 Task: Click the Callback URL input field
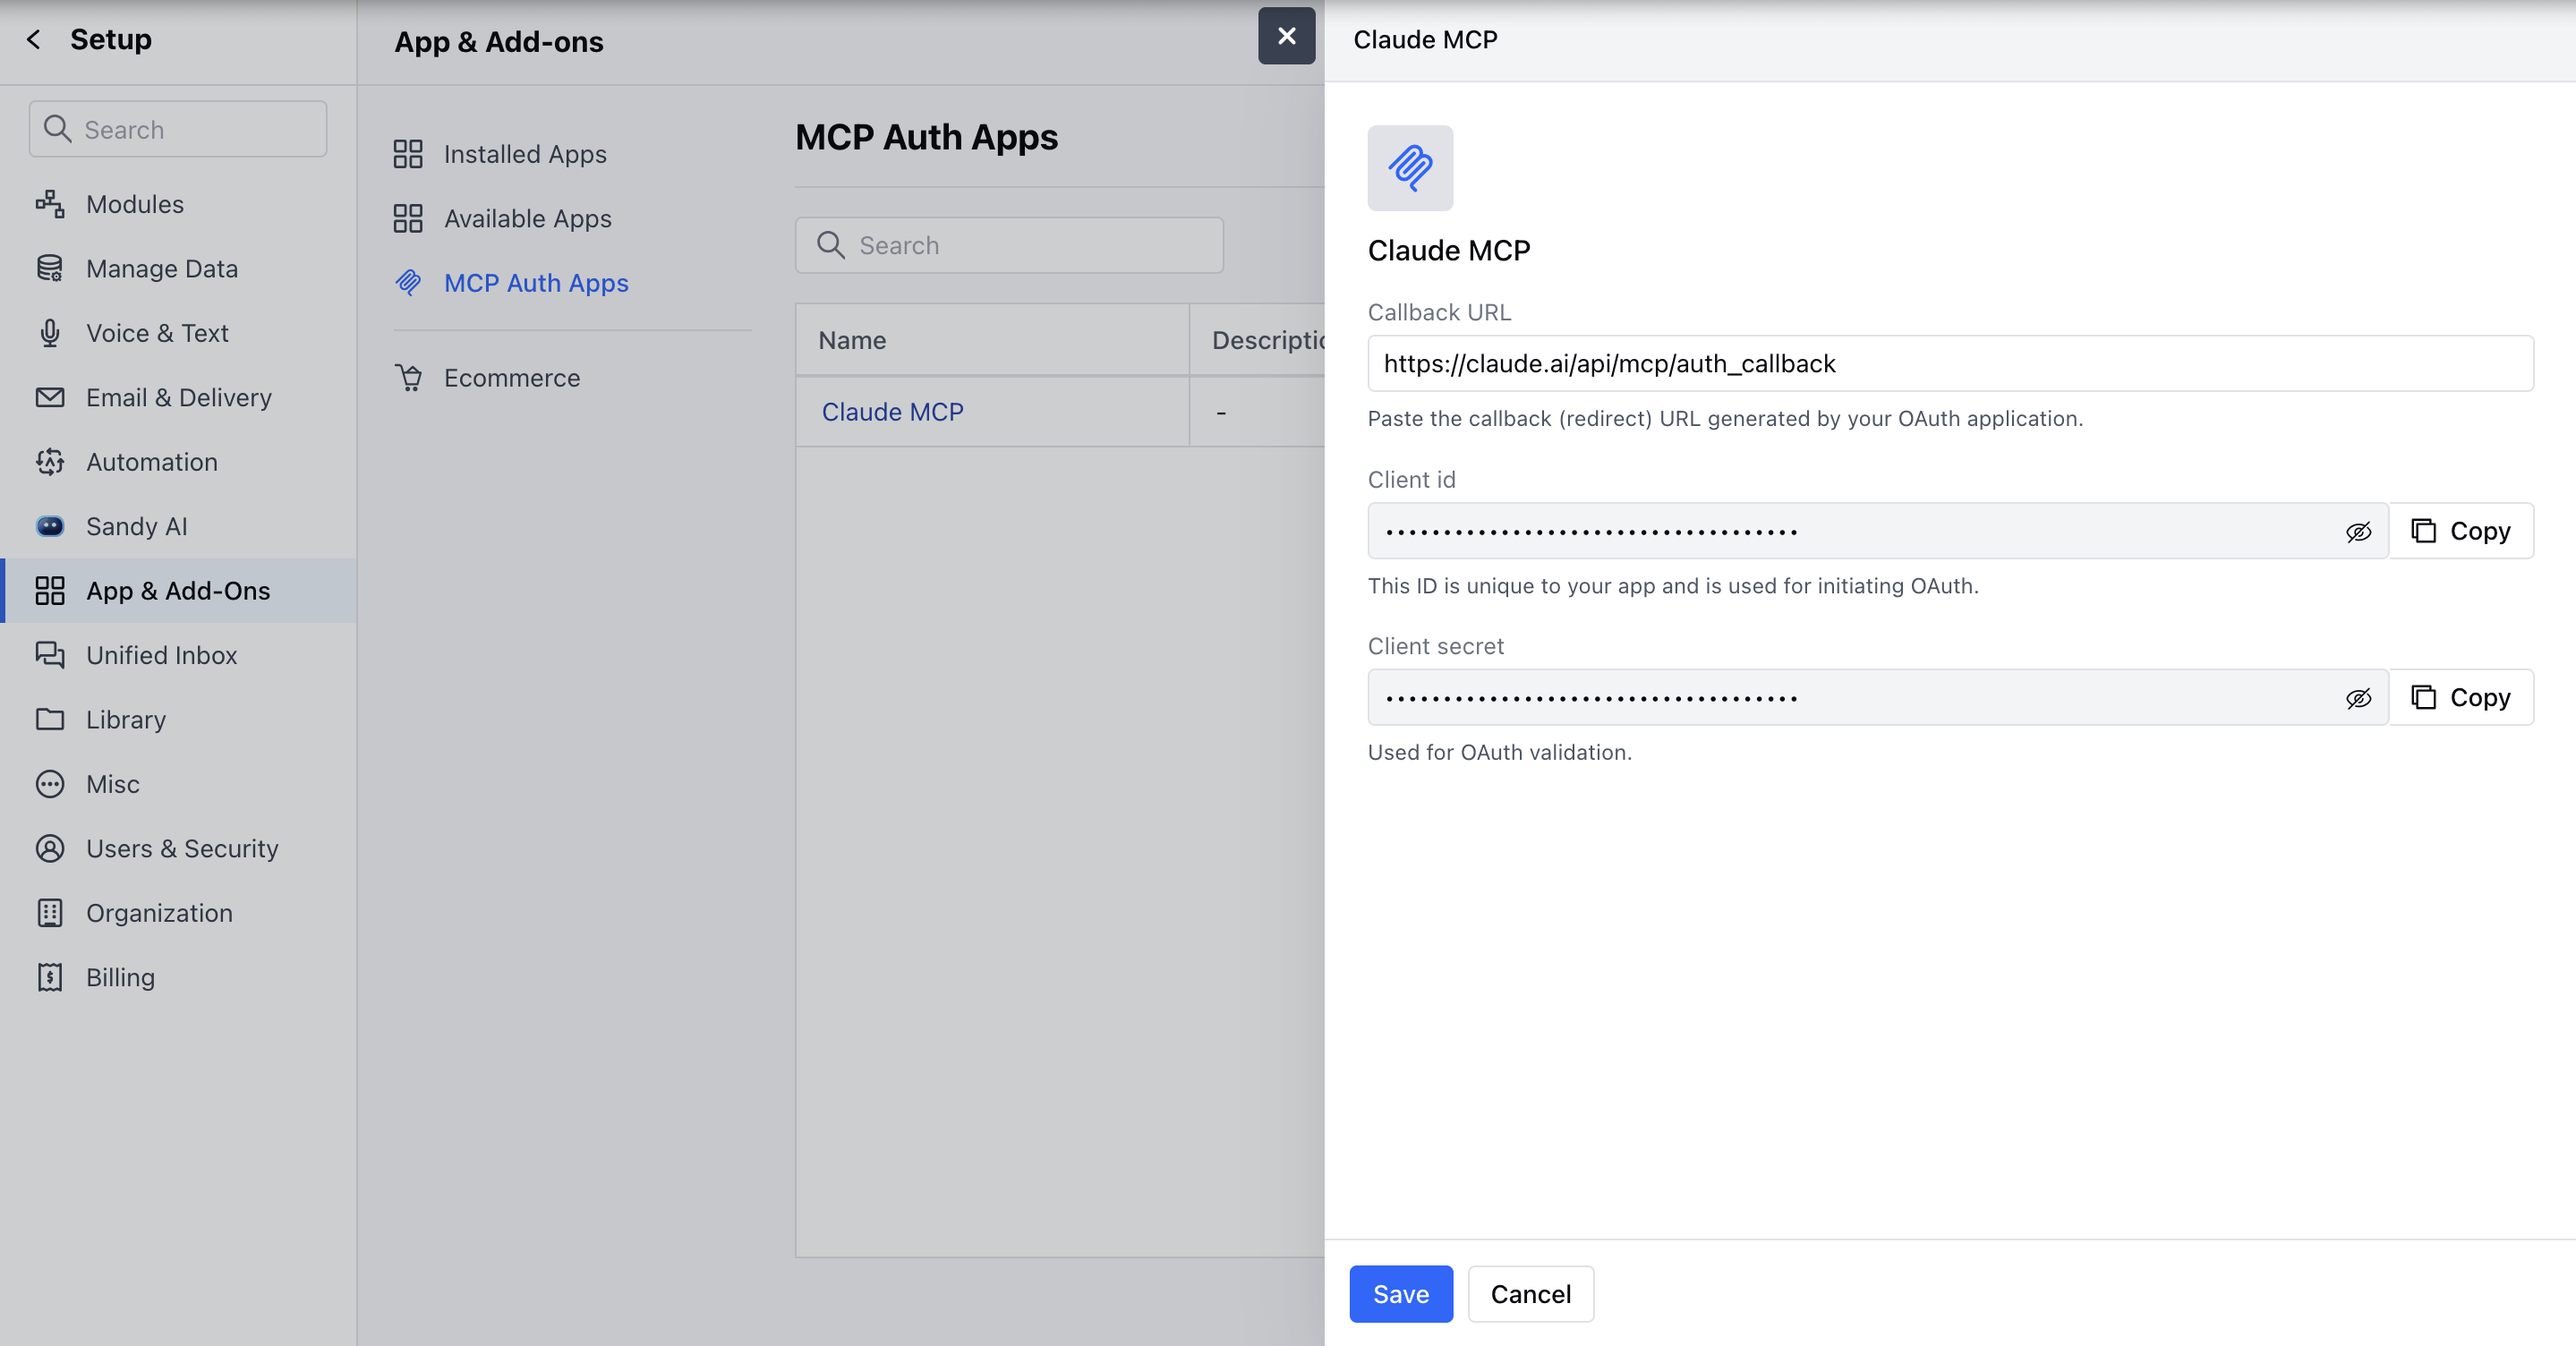pos(1950,363)
